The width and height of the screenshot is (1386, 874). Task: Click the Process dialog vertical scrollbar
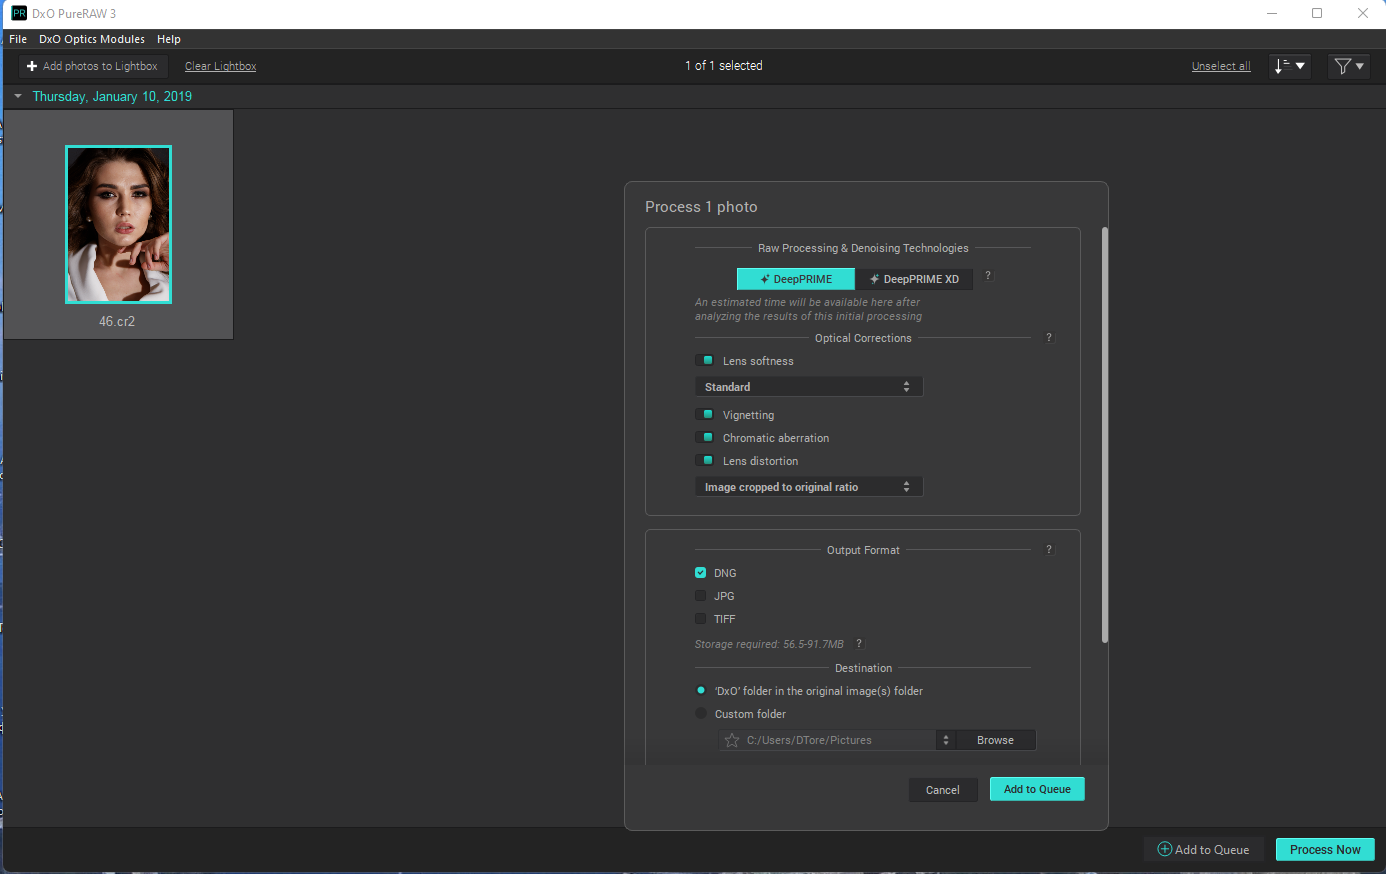[x=1105, y=435]
